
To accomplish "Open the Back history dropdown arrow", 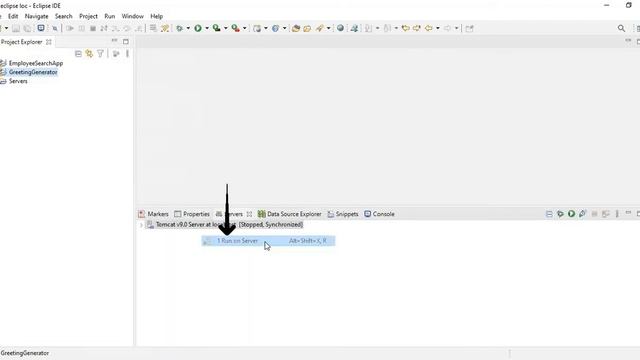I will [x=438, y=28].
